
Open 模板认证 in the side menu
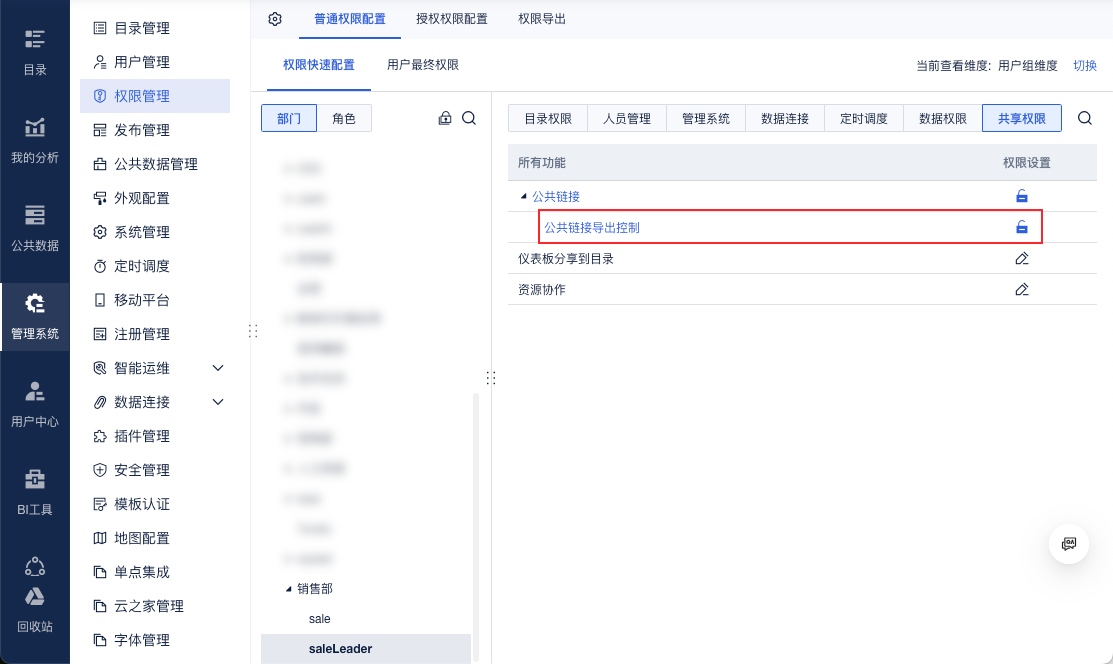[155, 504]
